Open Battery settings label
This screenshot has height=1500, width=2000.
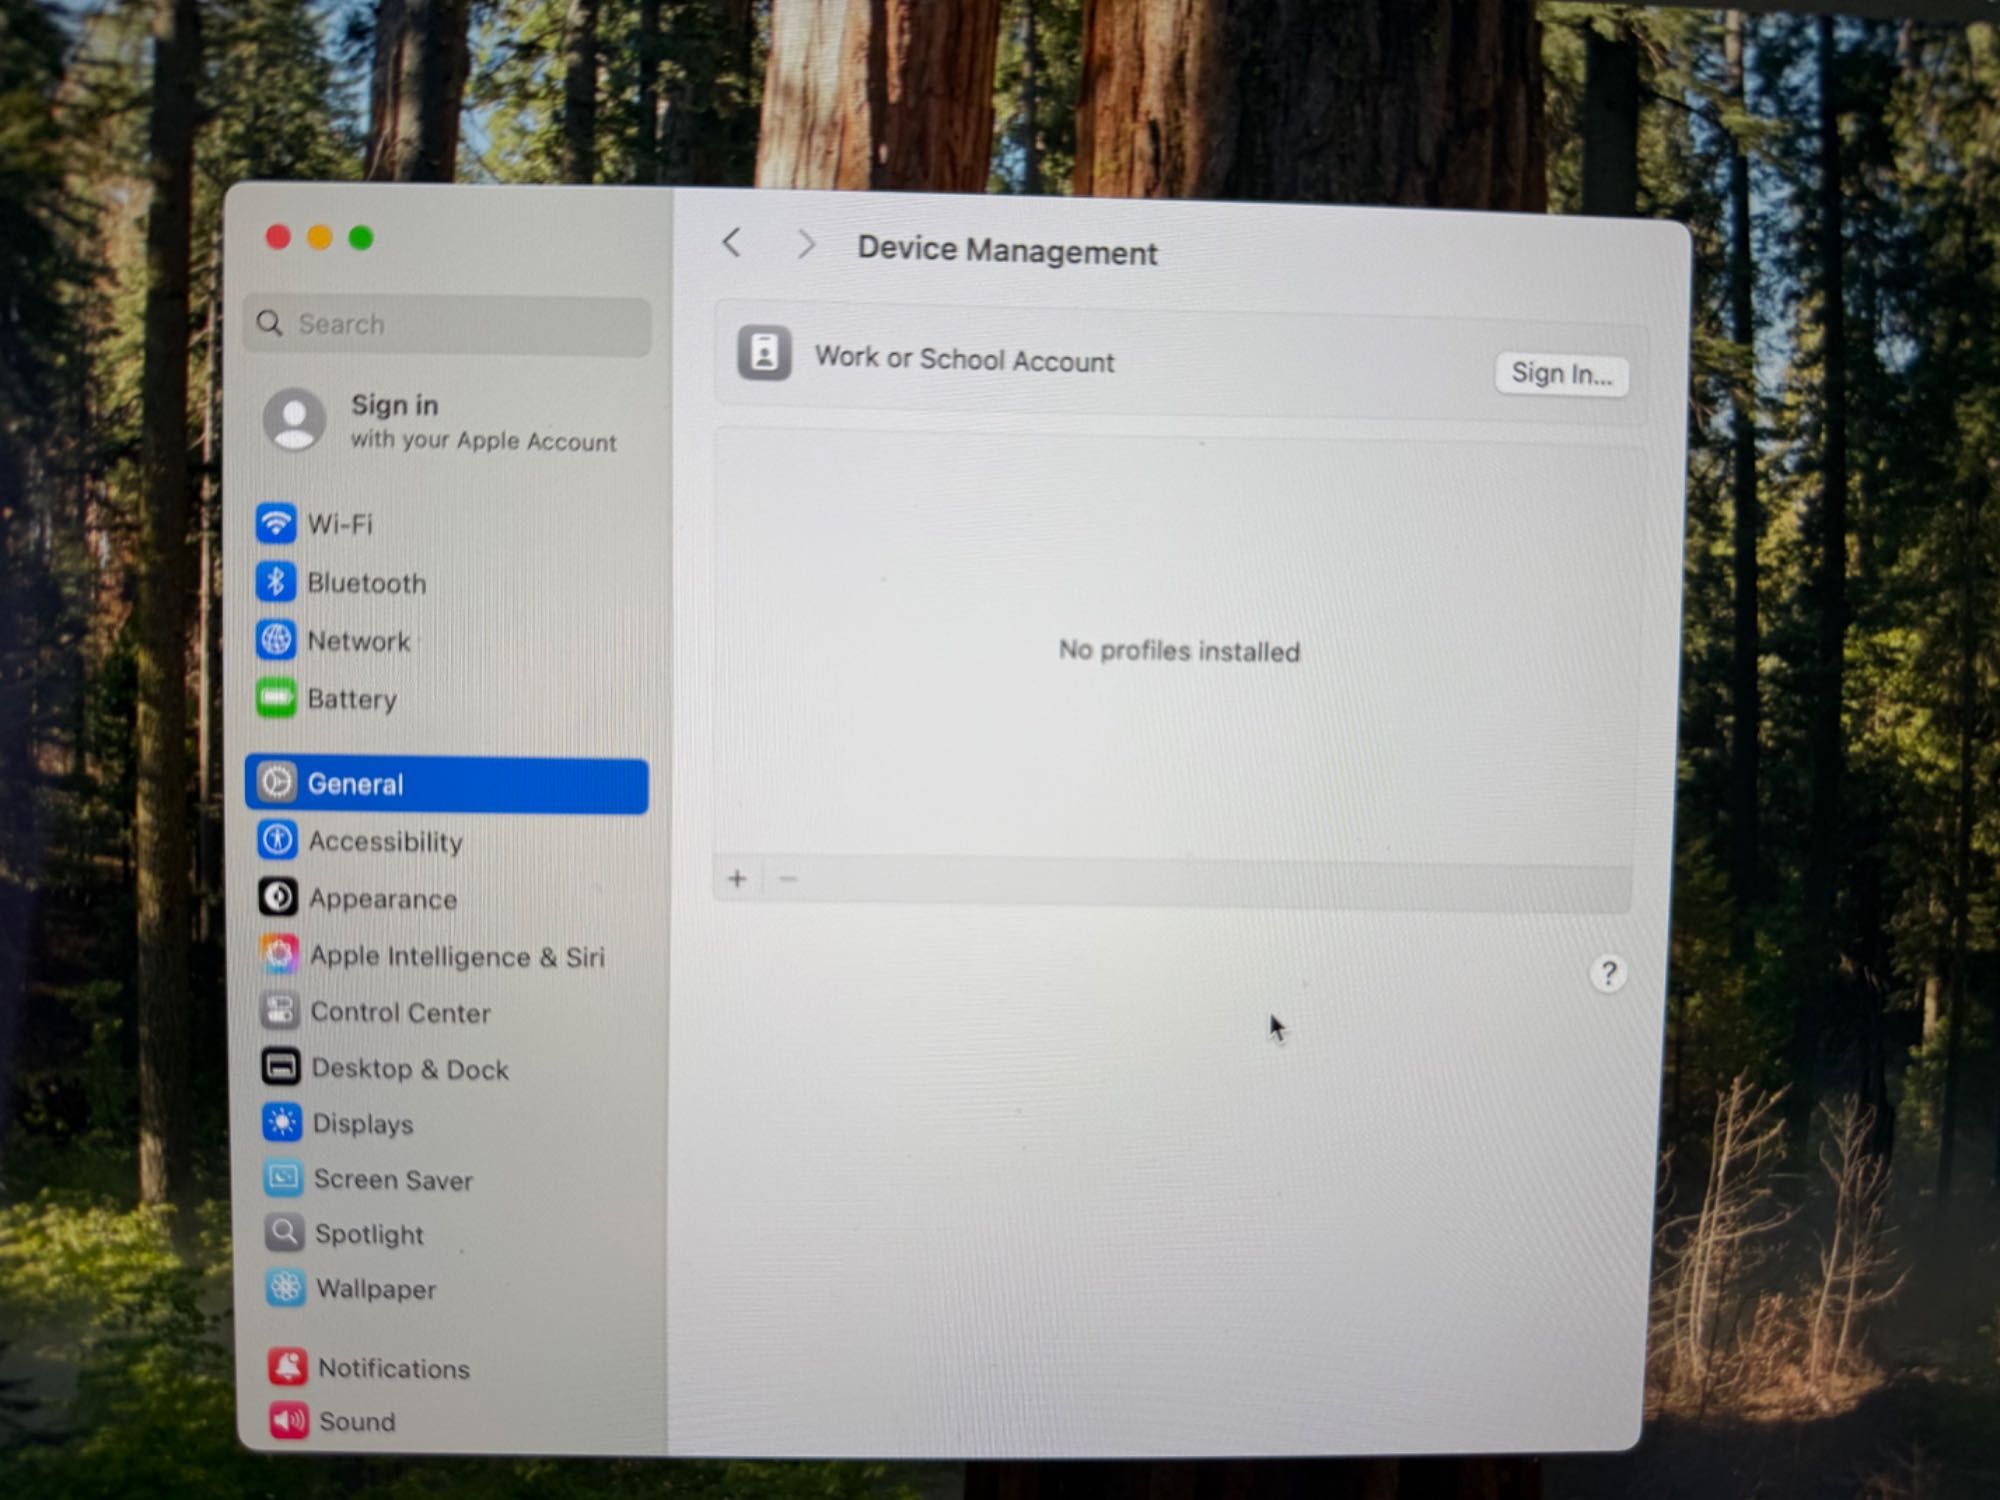[352, 699]
